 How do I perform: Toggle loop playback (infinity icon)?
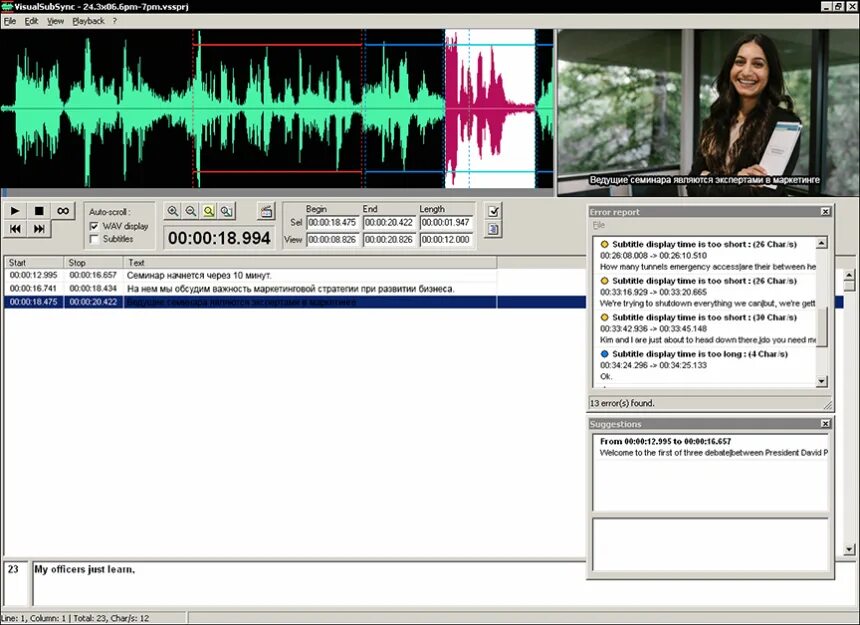(x=63, y=211)
